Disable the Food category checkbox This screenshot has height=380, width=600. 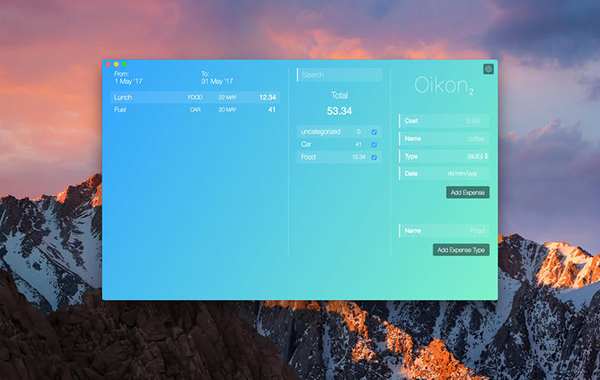pyautogui.click(x=374, y=157)
